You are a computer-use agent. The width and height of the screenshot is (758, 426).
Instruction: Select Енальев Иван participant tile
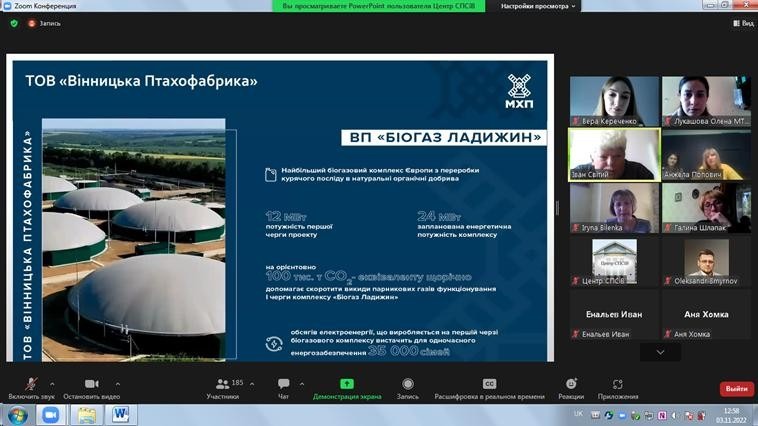click(x=614, y=315)
